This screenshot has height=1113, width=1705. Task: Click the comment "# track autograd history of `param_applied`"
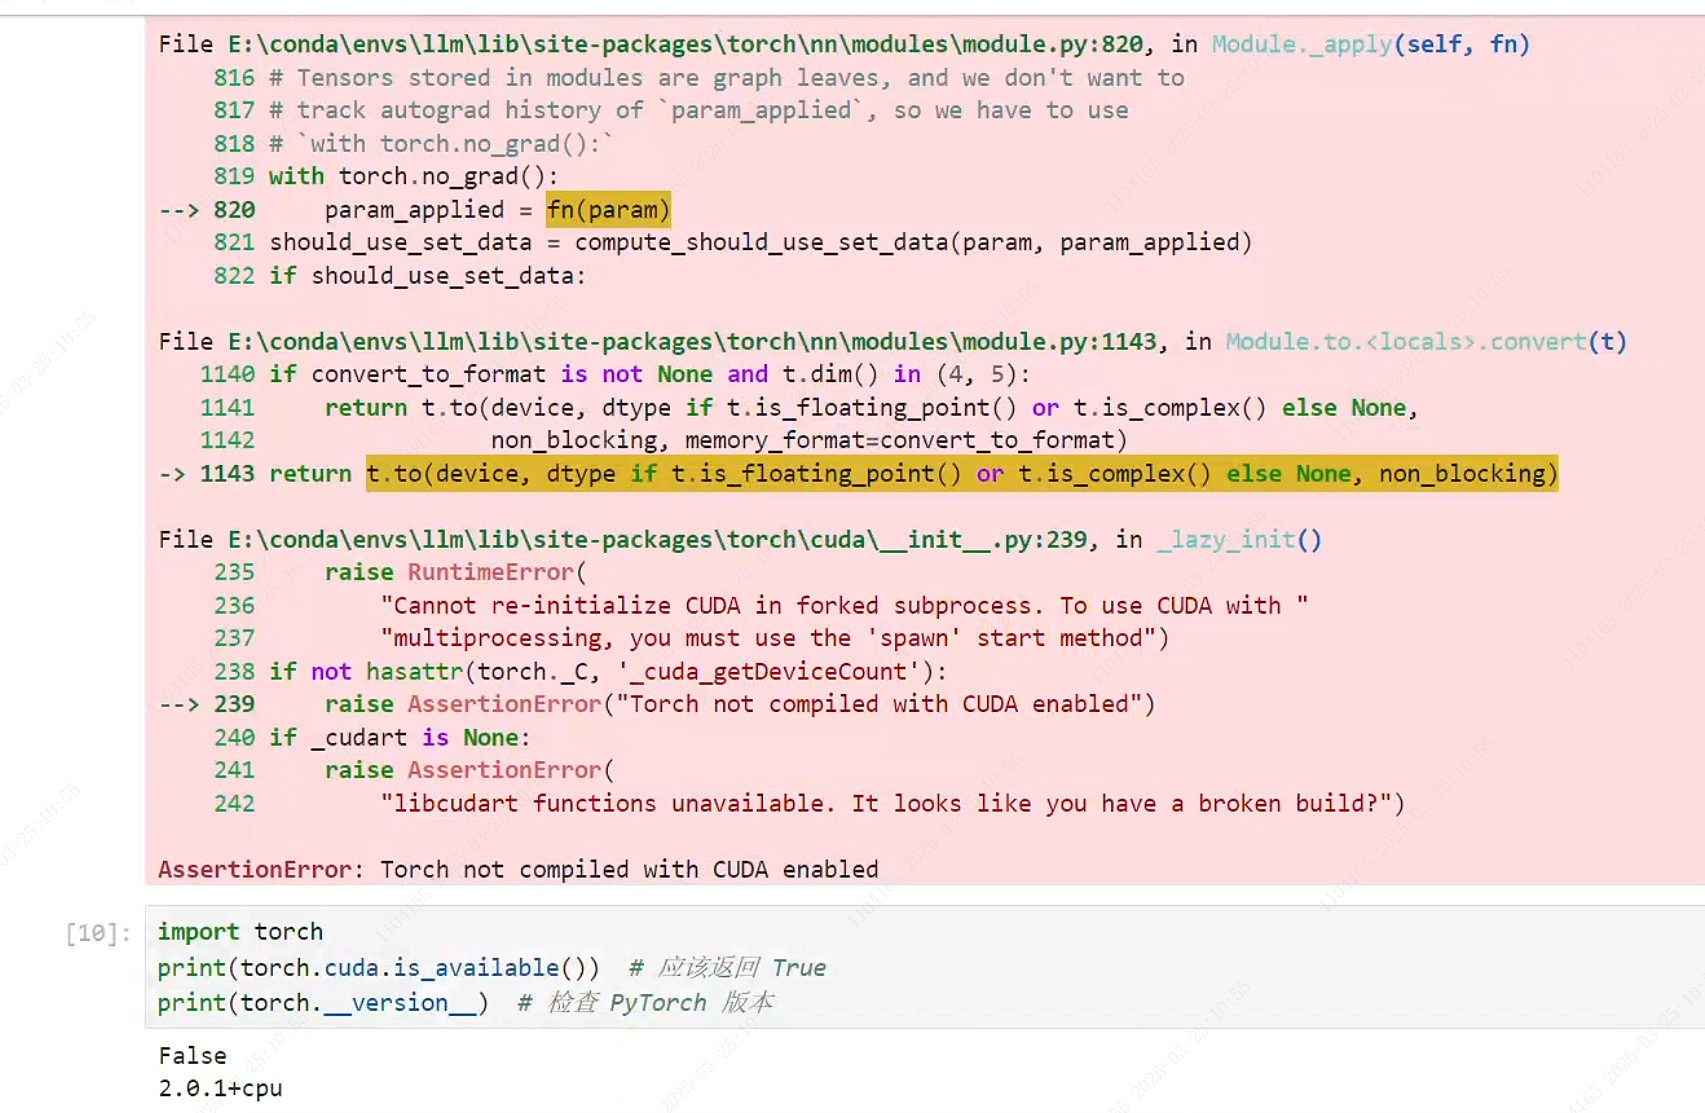click(567, 110)
